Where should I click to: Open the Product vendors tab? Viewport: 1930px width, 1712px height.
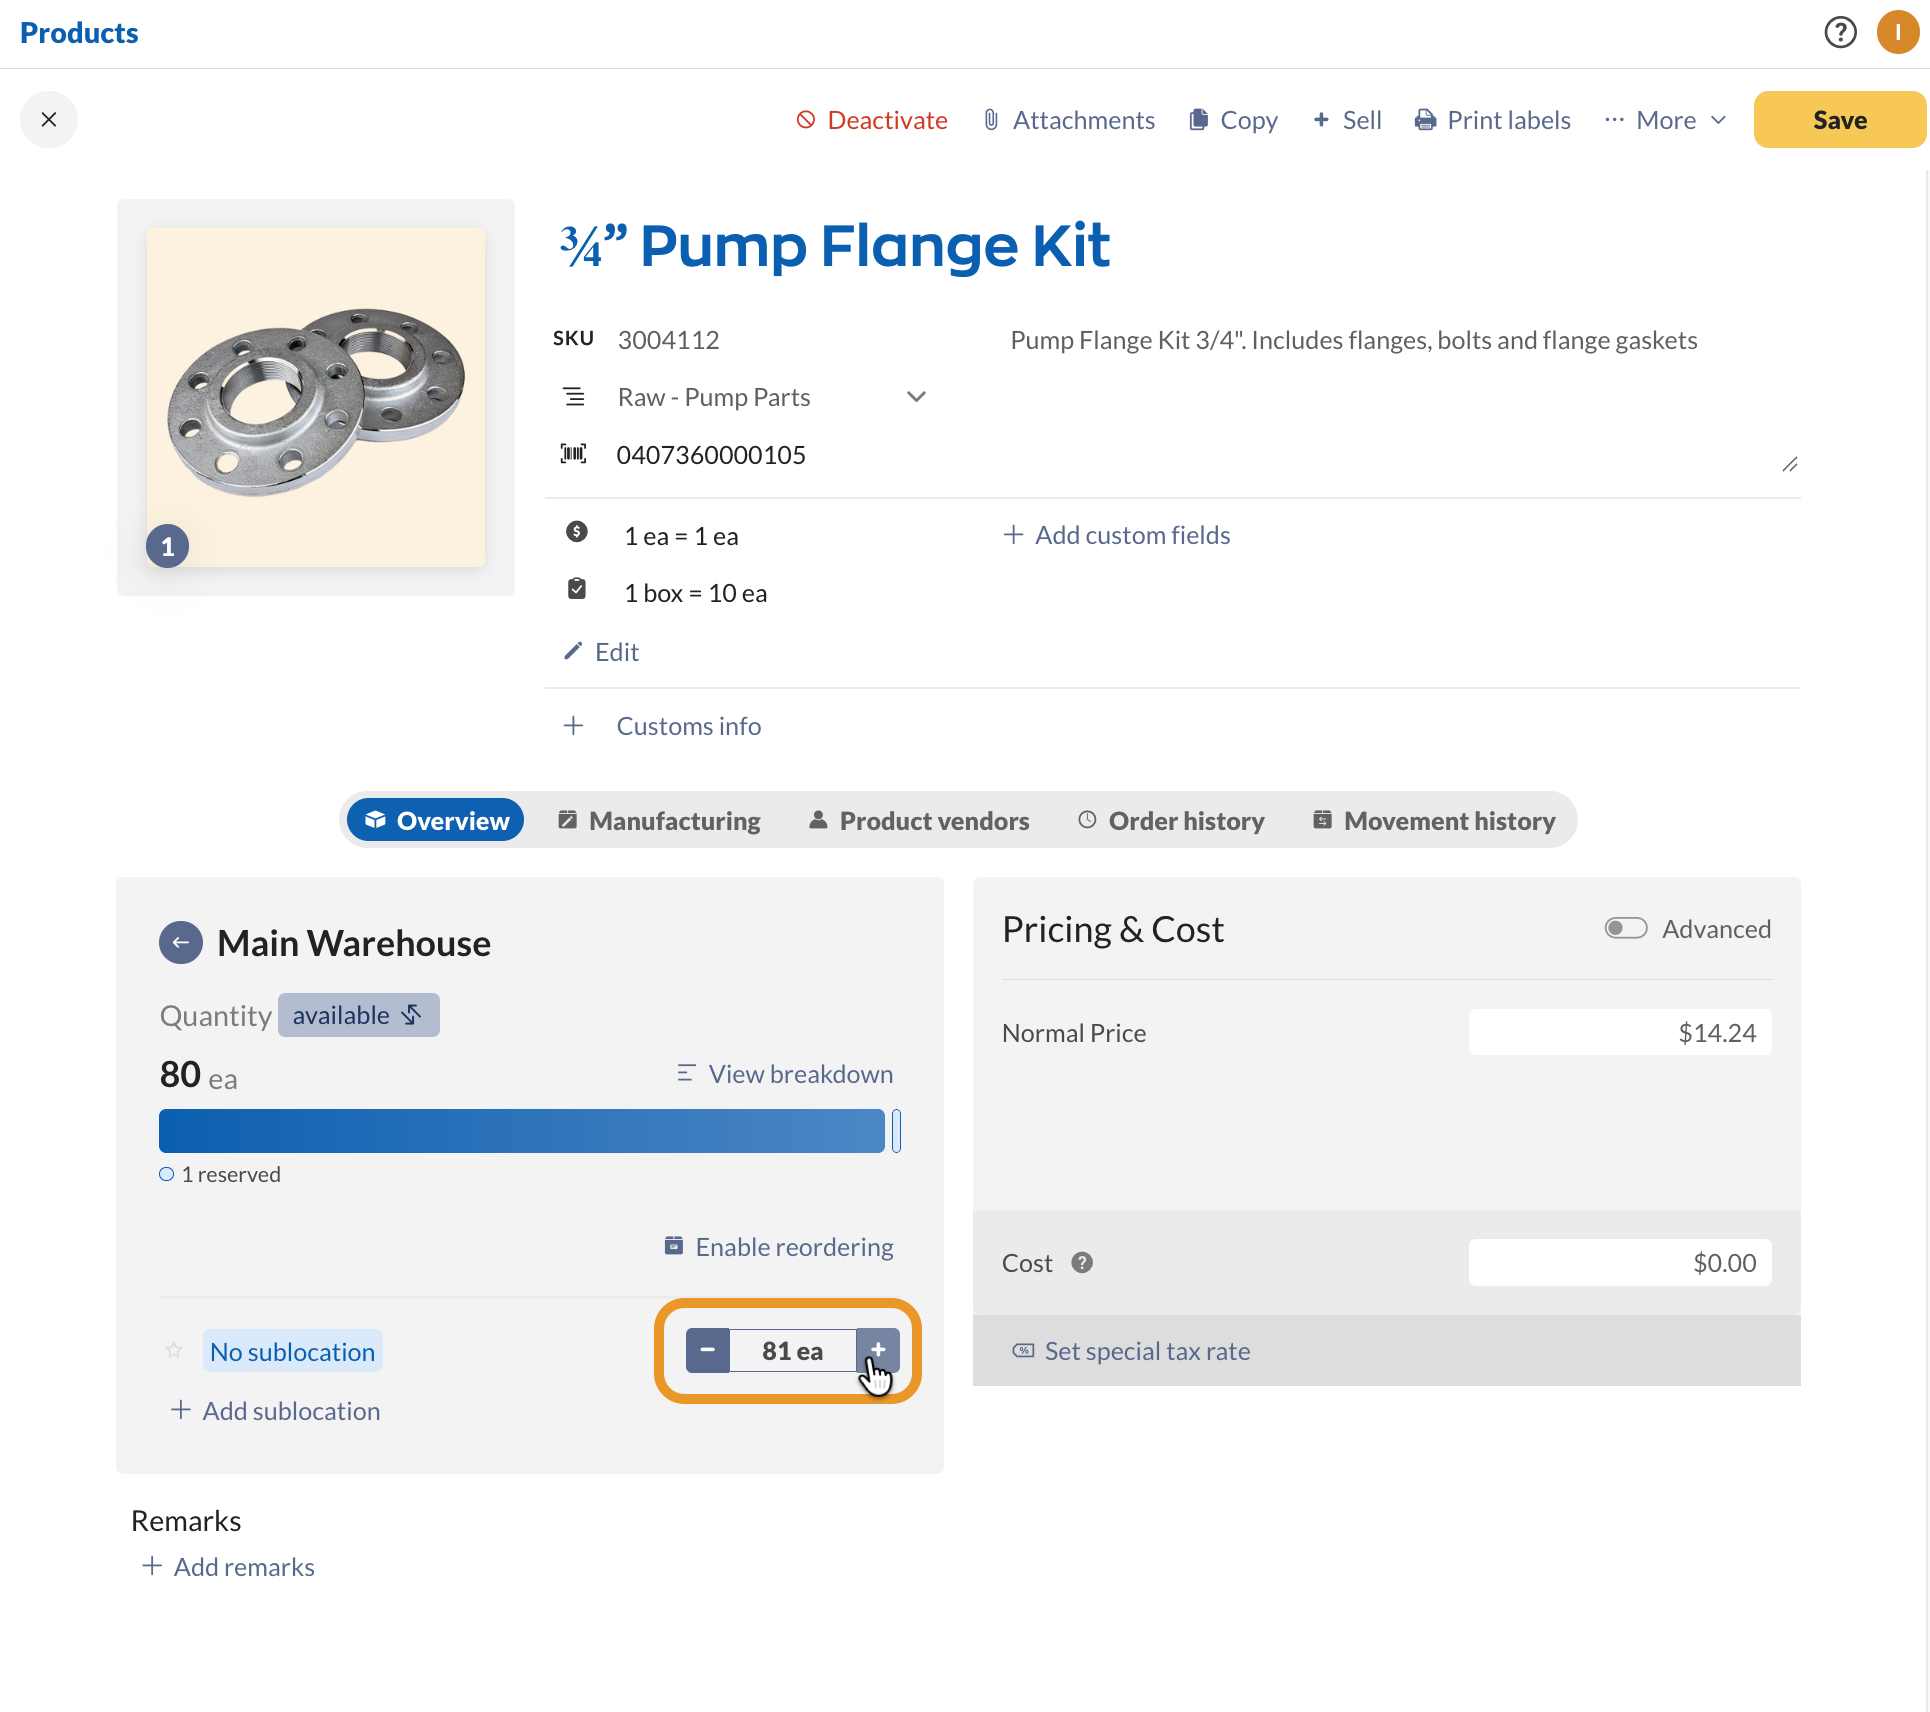pos(919,820)
